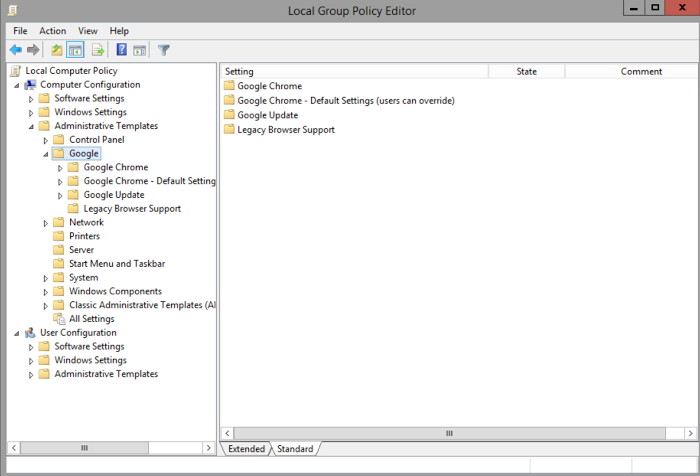Viewport: 700px width, 476px height.
Task: Click the All Settings icon in tree
Action: click(x=59, y=319)
